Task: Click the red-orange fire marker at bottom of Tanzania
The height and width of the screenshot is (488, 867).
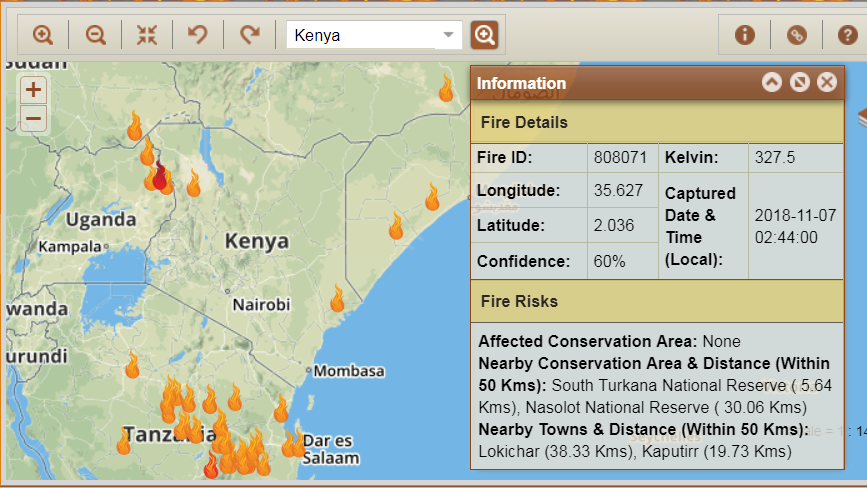Action: tap(211, 464)
